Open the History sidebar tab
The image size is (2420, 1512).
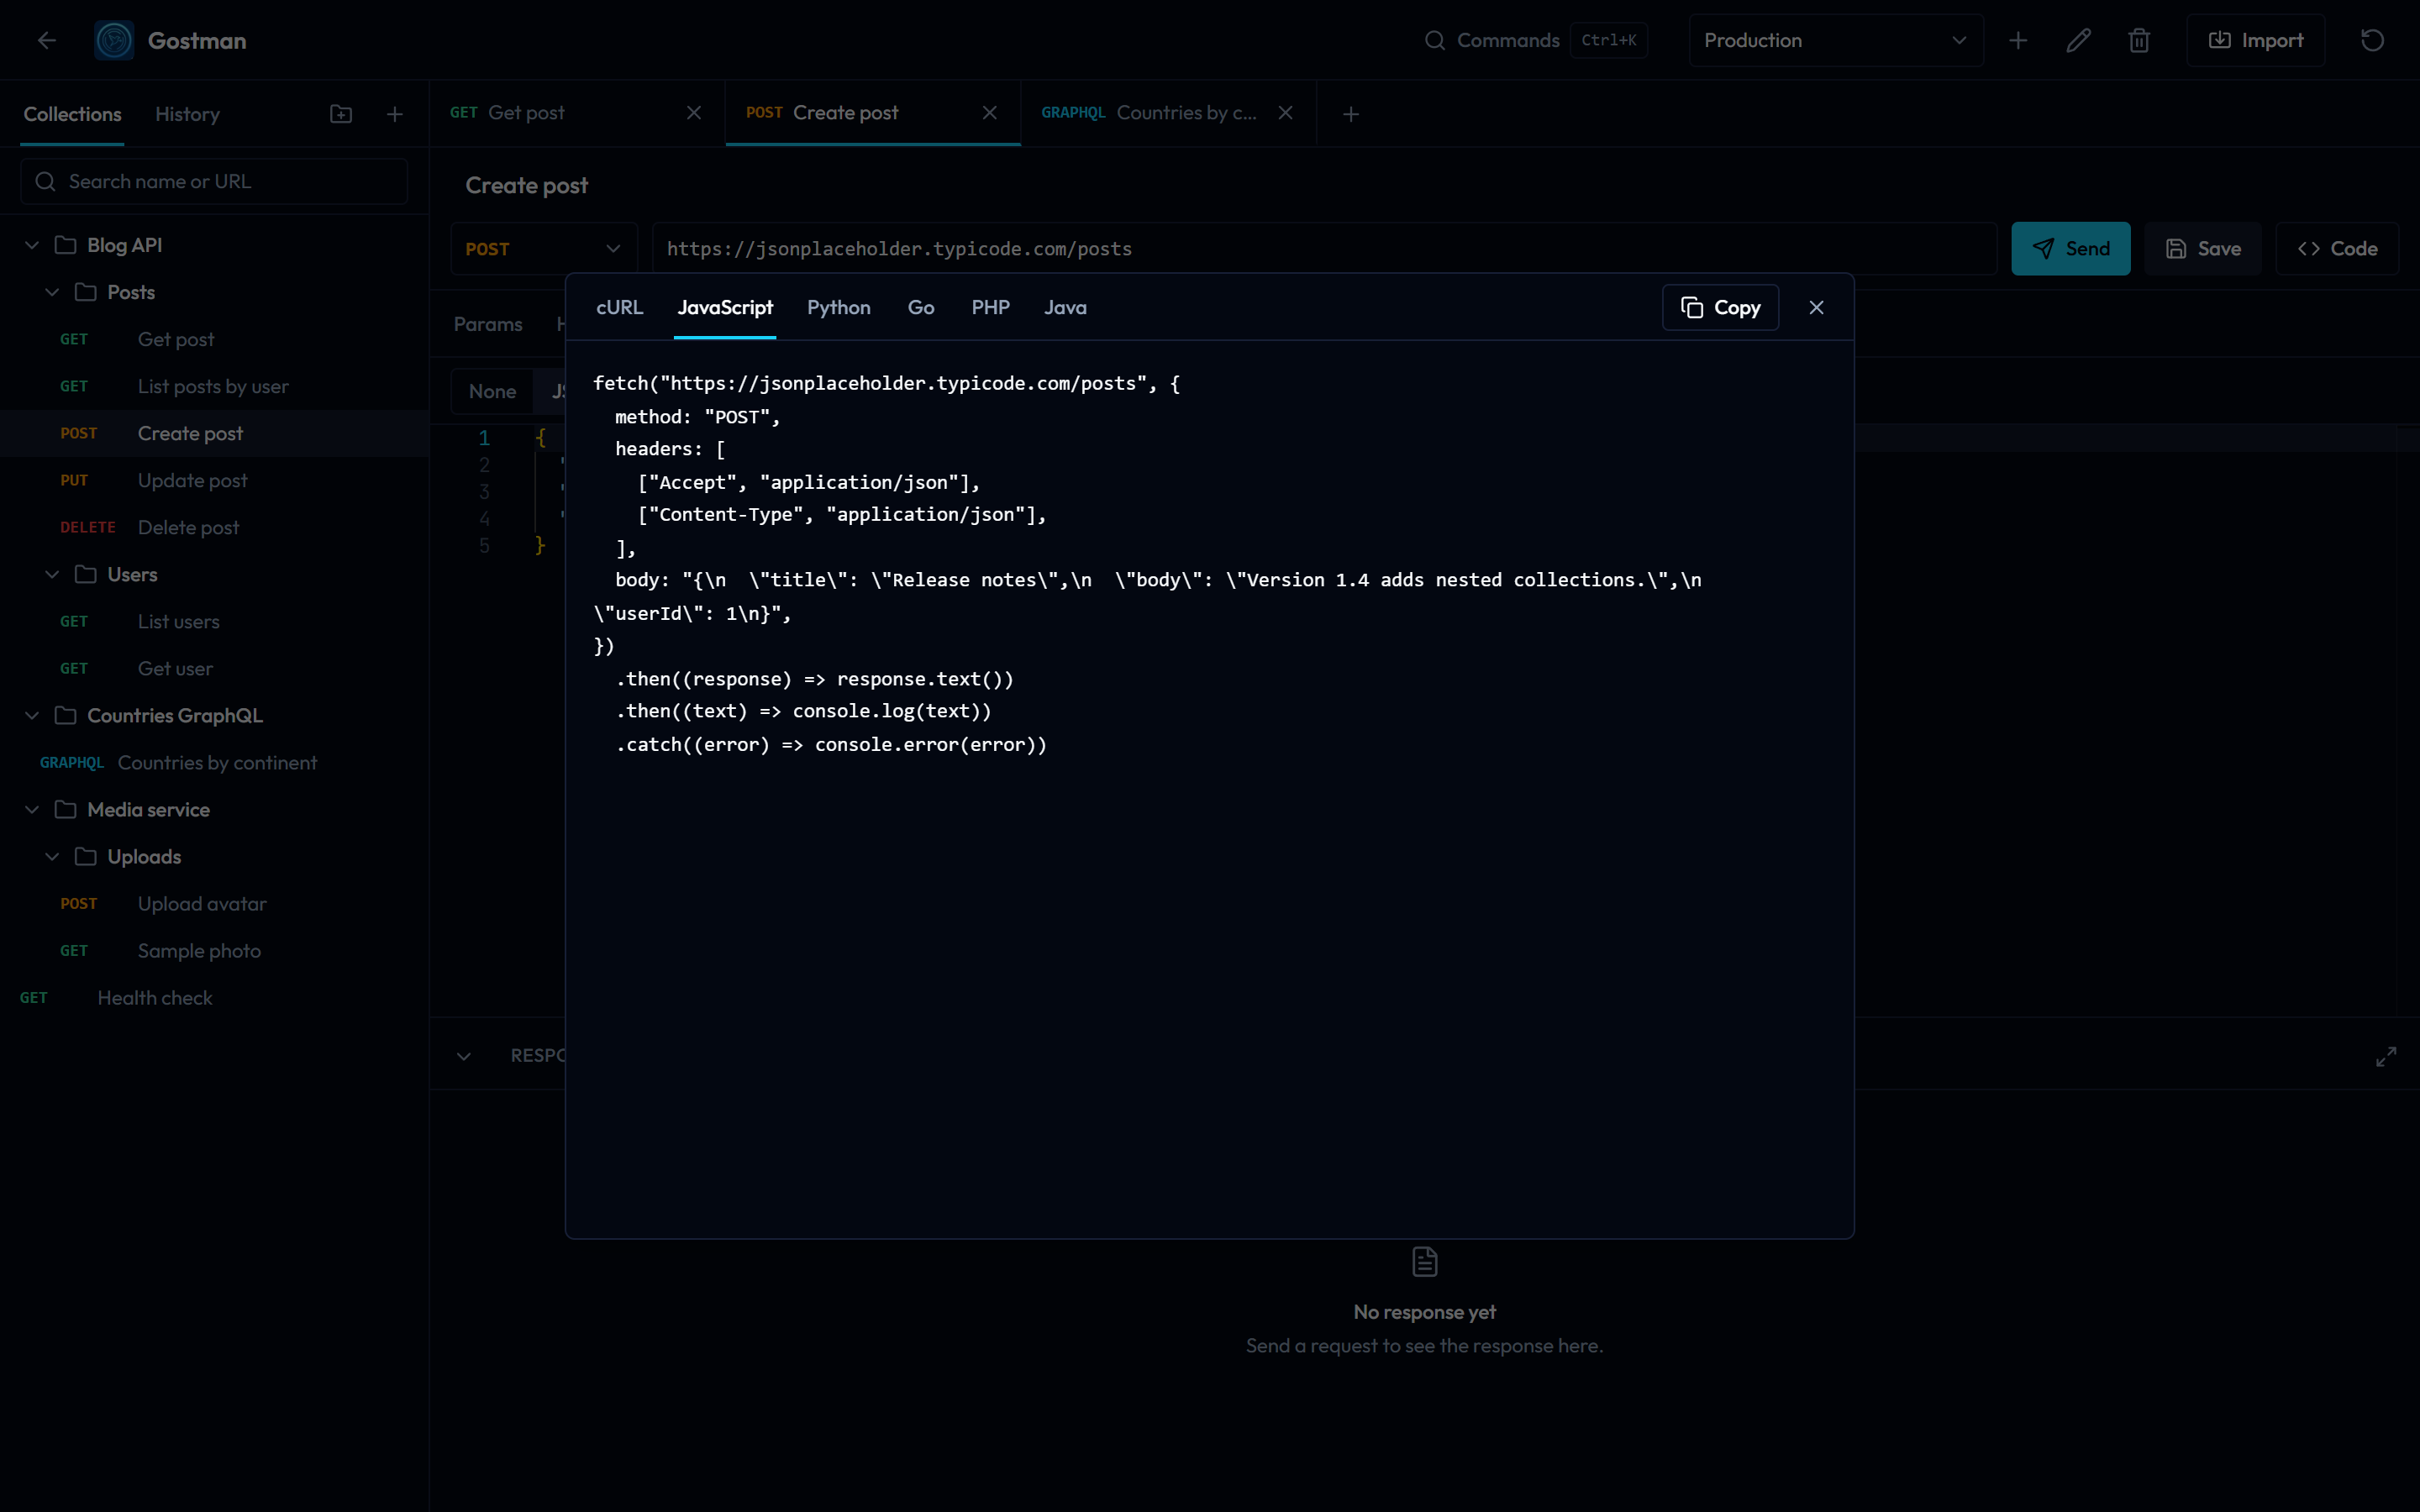(187, 114)
